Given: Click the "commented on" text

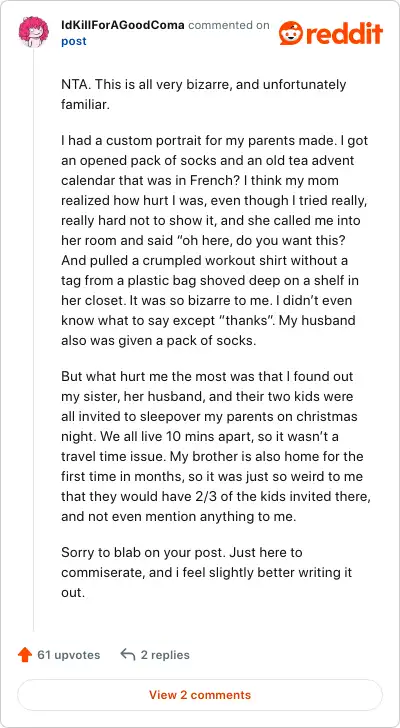Looking at the screenshot, I should coord(228,25).
